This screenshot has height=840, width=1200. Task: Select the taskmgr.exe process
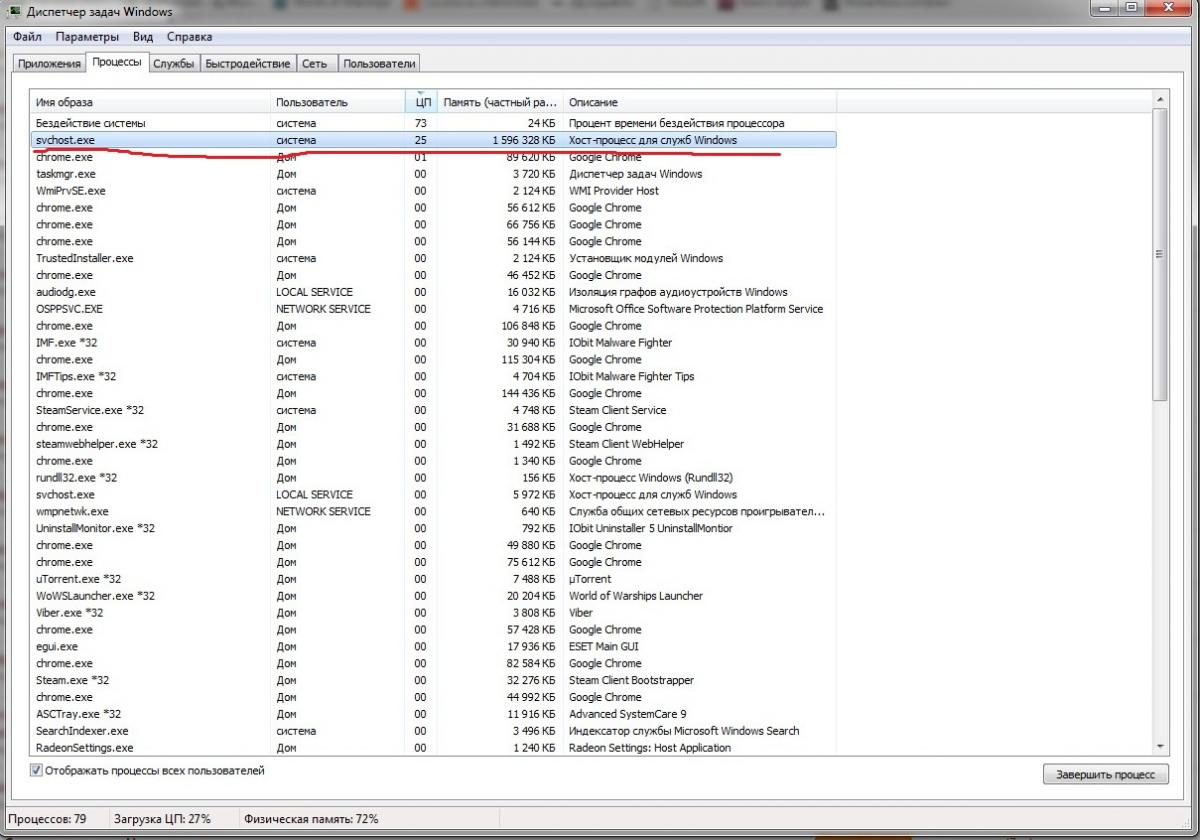pos(434,174)
